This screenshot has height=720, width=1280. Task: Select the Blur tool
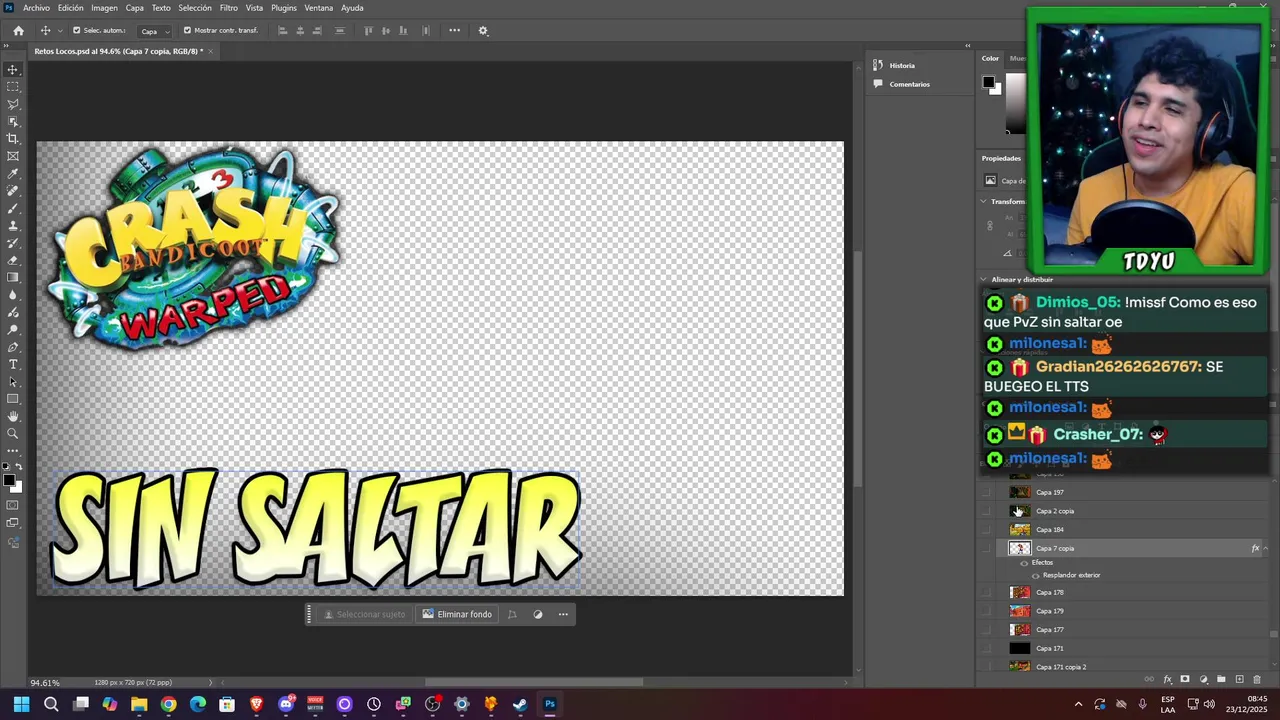point(13,295)
